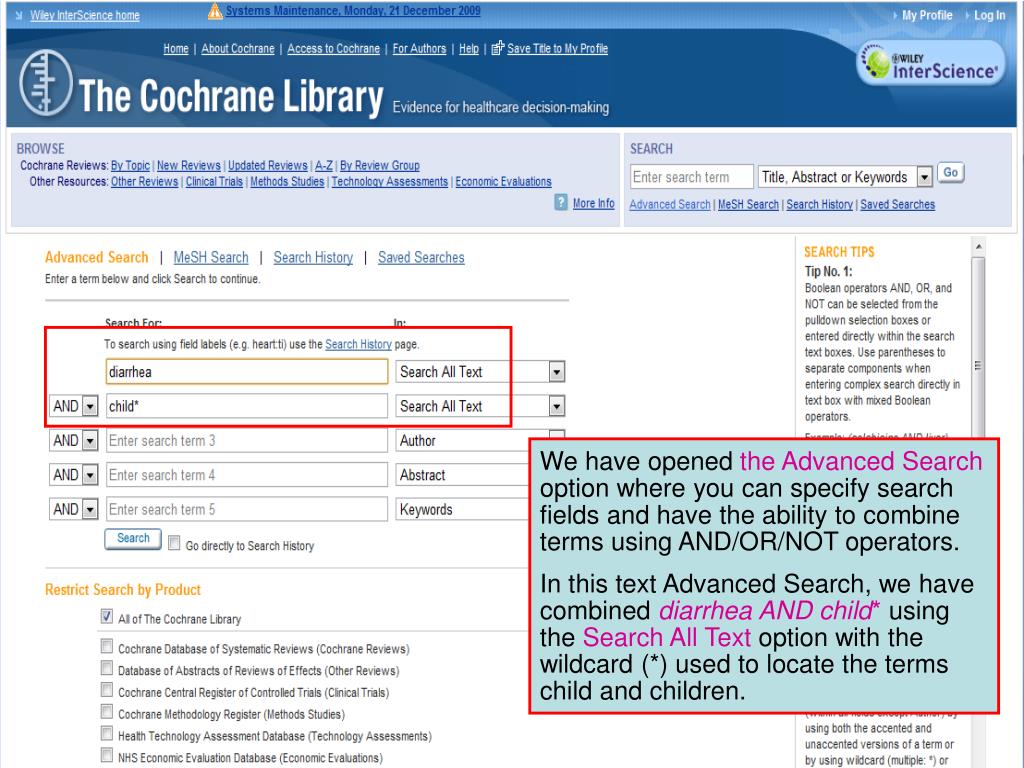Open the AND operator dropdown for search term 5
1024x768 pixels.
(90, 509)
